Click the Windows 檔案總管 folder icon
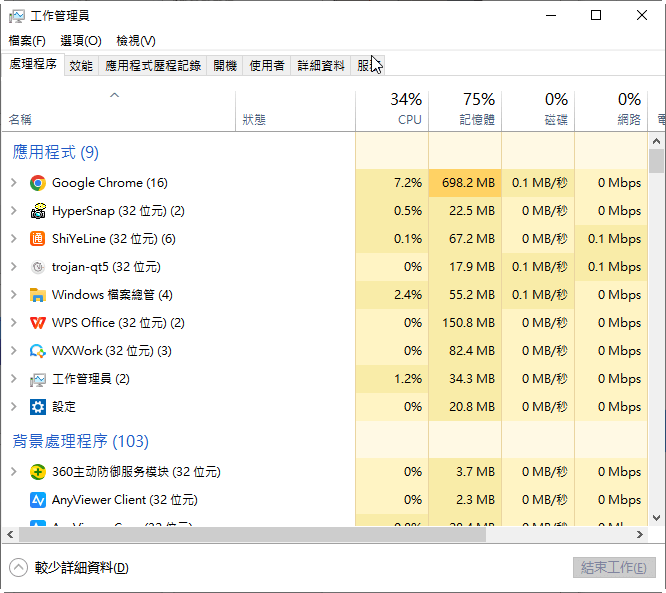The height and width of the screenshot is (593, 666). click(38, 295)
